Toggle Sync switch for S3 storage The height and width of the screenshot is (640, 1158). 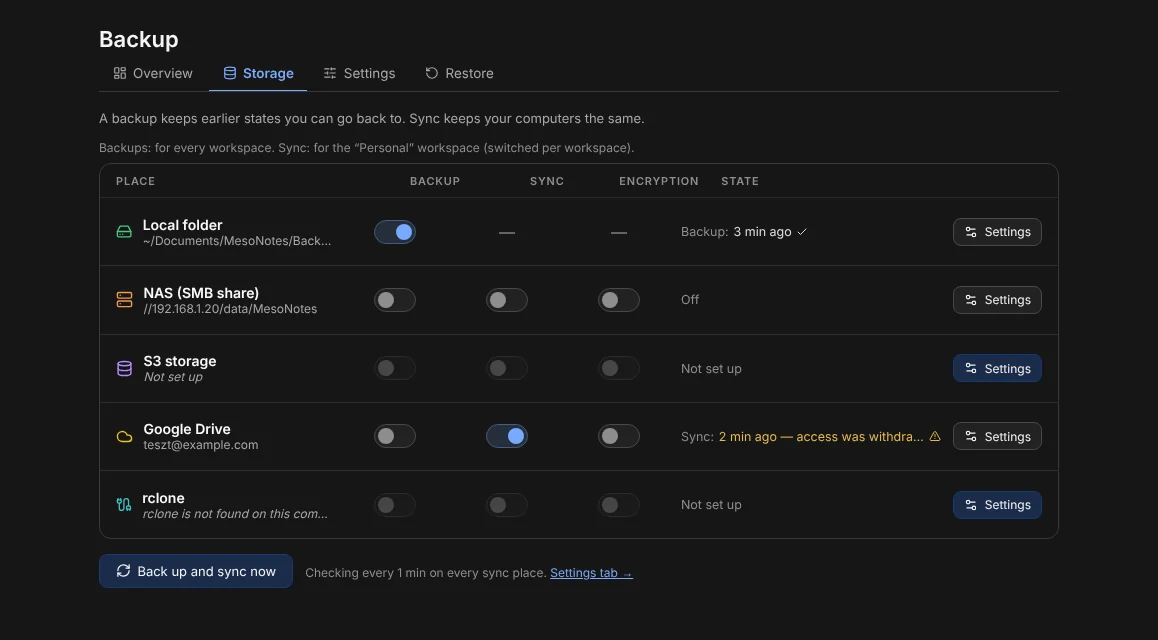(x=507, y=368)
